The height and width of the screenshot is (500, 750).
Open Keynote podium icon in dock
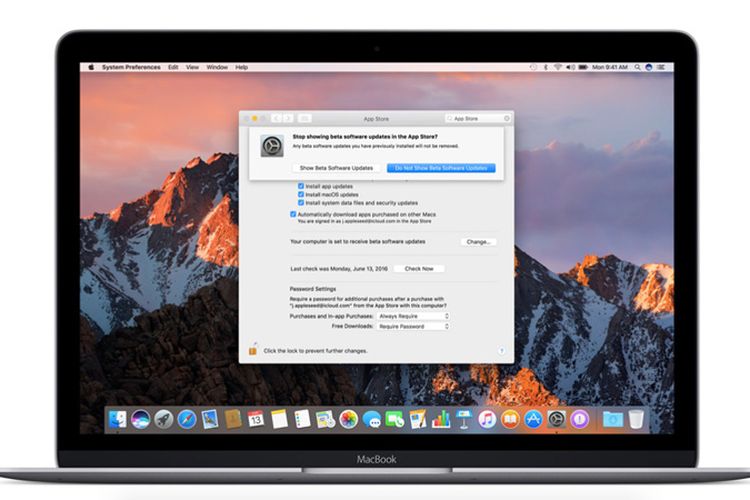click(x=464, y=420)
